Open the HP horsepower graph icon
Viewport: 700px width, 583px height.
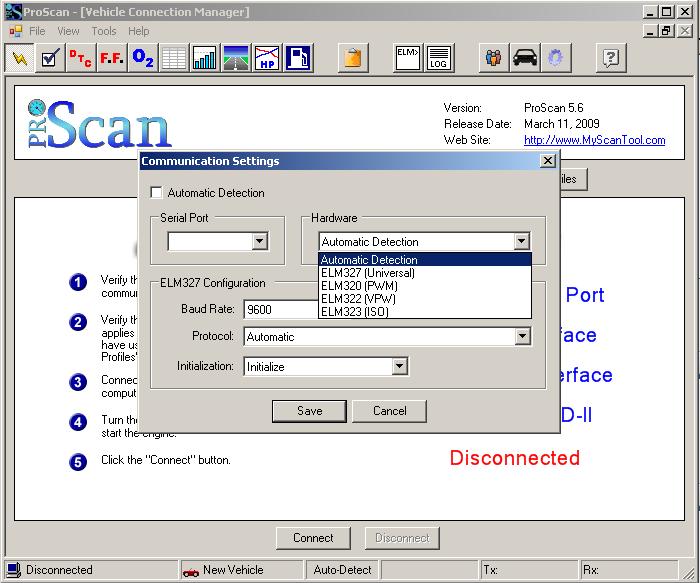pos(266,58)
